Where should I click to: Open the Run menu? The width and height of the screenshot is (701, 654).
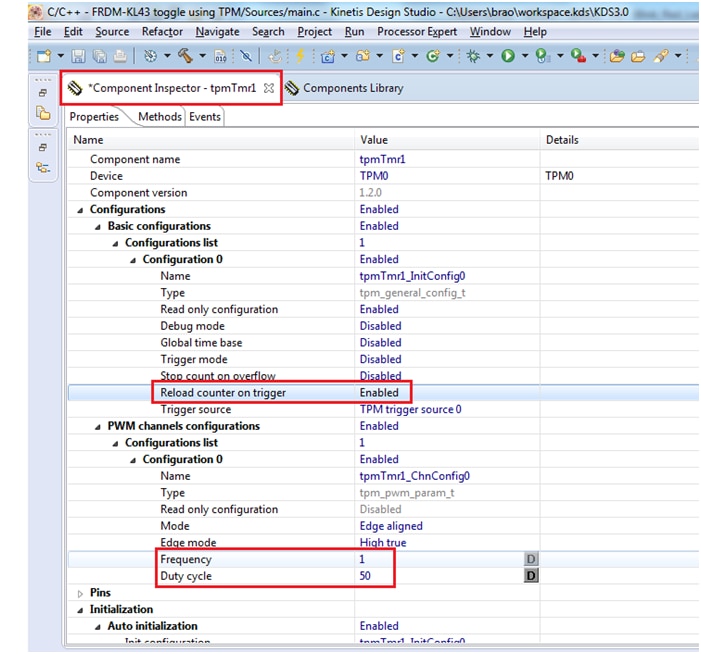point(354,32)
